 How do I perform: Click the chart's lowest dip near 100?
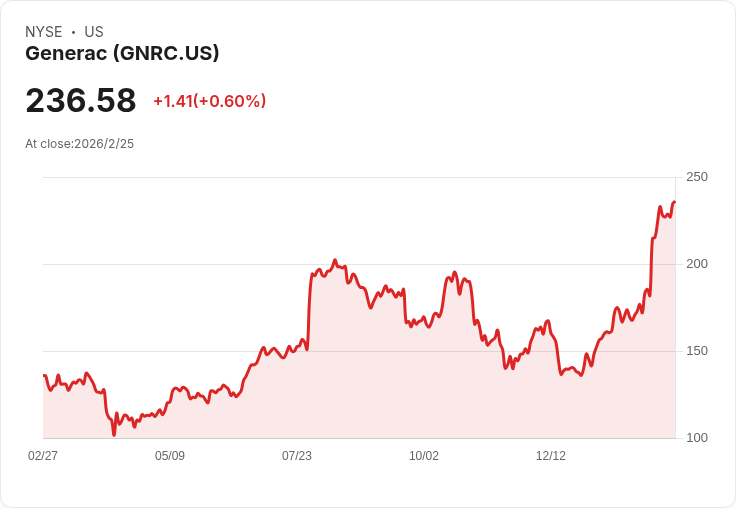[114, 435]
